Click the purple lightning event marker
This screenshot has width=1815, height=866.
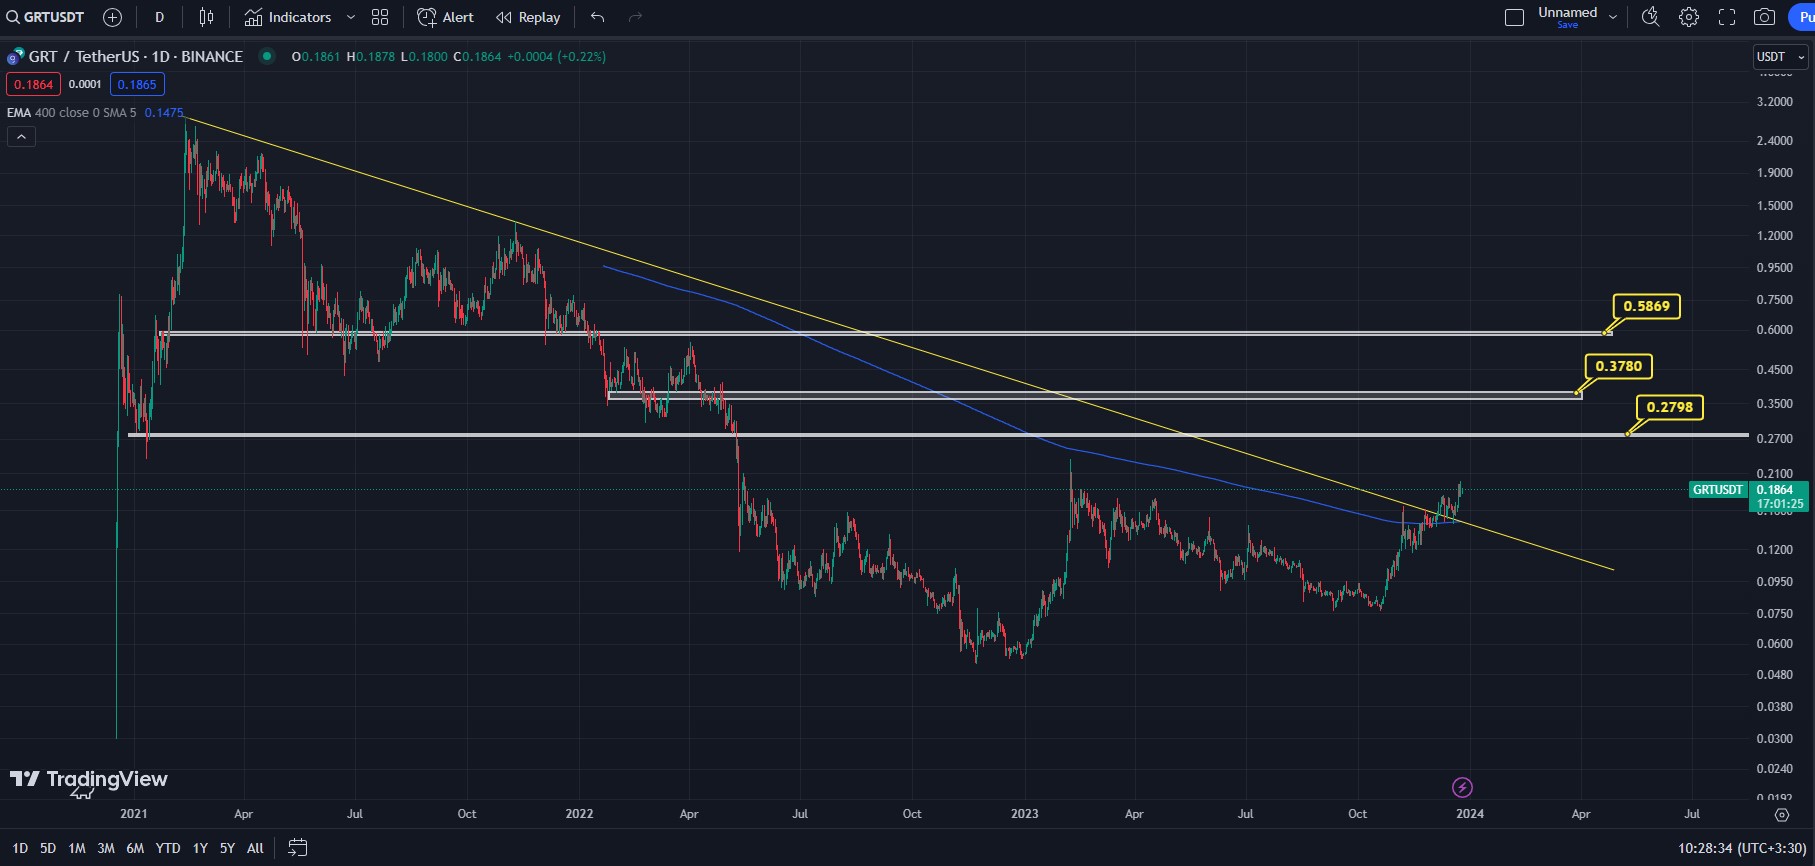pyautogui.click(x=1462, y=787)
